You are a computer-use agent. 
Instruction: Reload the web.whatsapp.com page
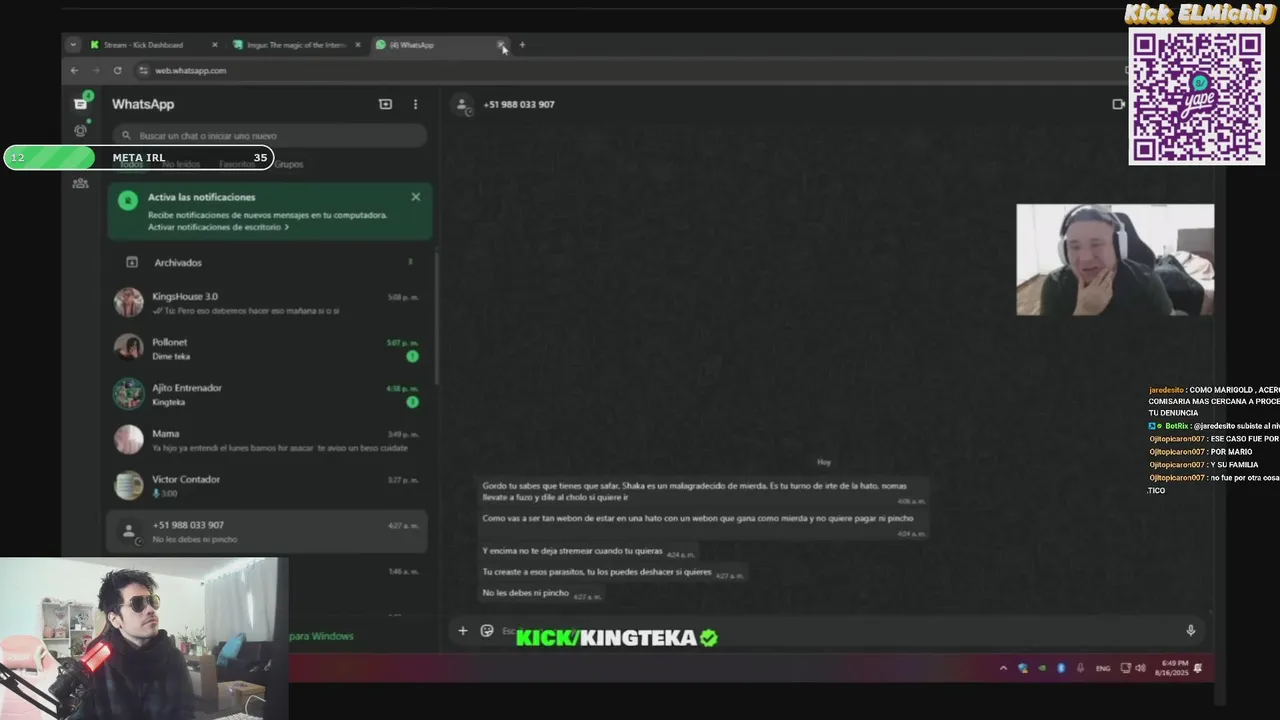click(x=117, y=70)
